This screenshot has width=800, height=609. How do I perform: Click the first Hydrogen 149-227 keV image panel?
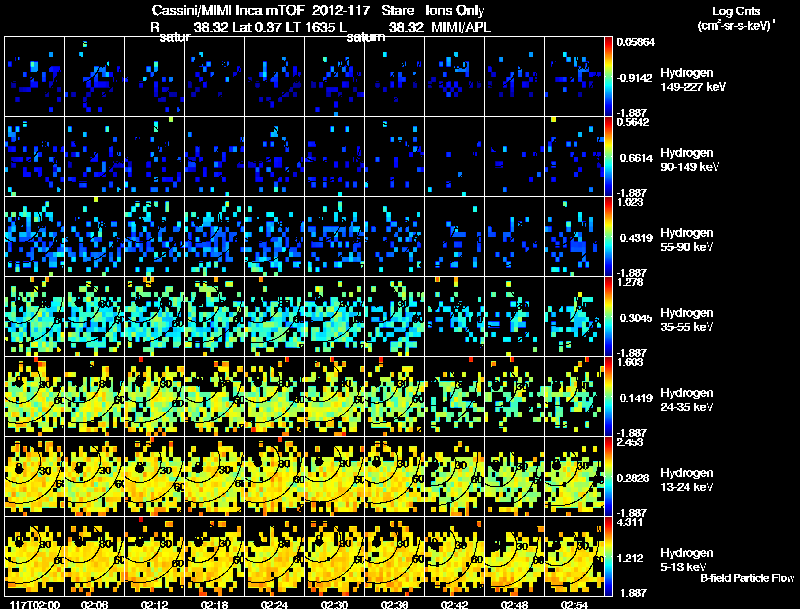[x=34, y=76]
